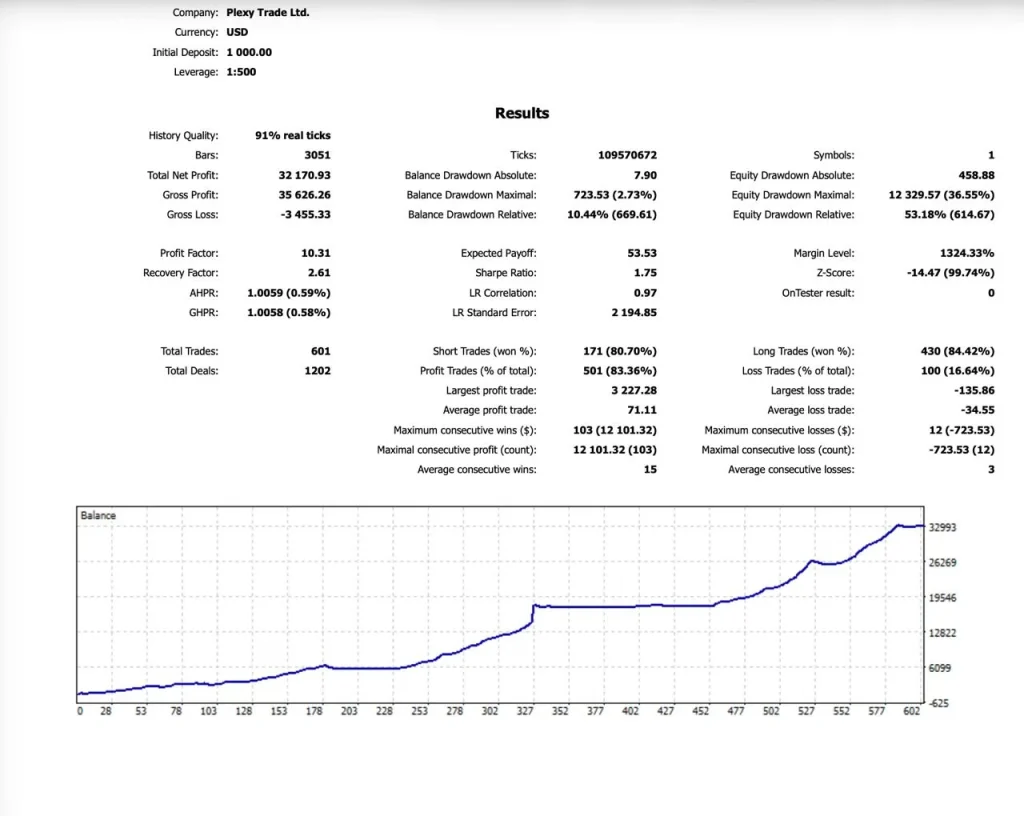Select the Total Trades count 601
This screenshot has width=1024, height=816.
tap(321, 351)
